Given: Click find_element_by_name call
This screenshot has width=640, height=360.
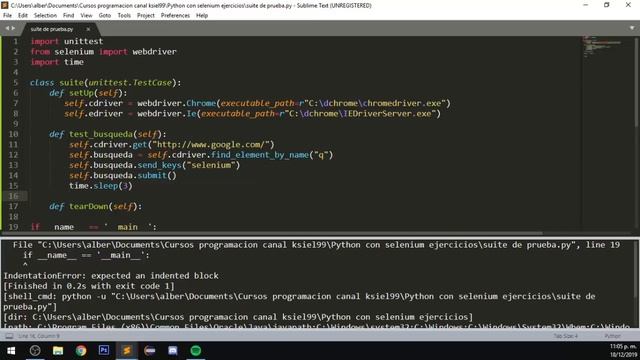Looking at the screenshot, I should pos(260,155).
